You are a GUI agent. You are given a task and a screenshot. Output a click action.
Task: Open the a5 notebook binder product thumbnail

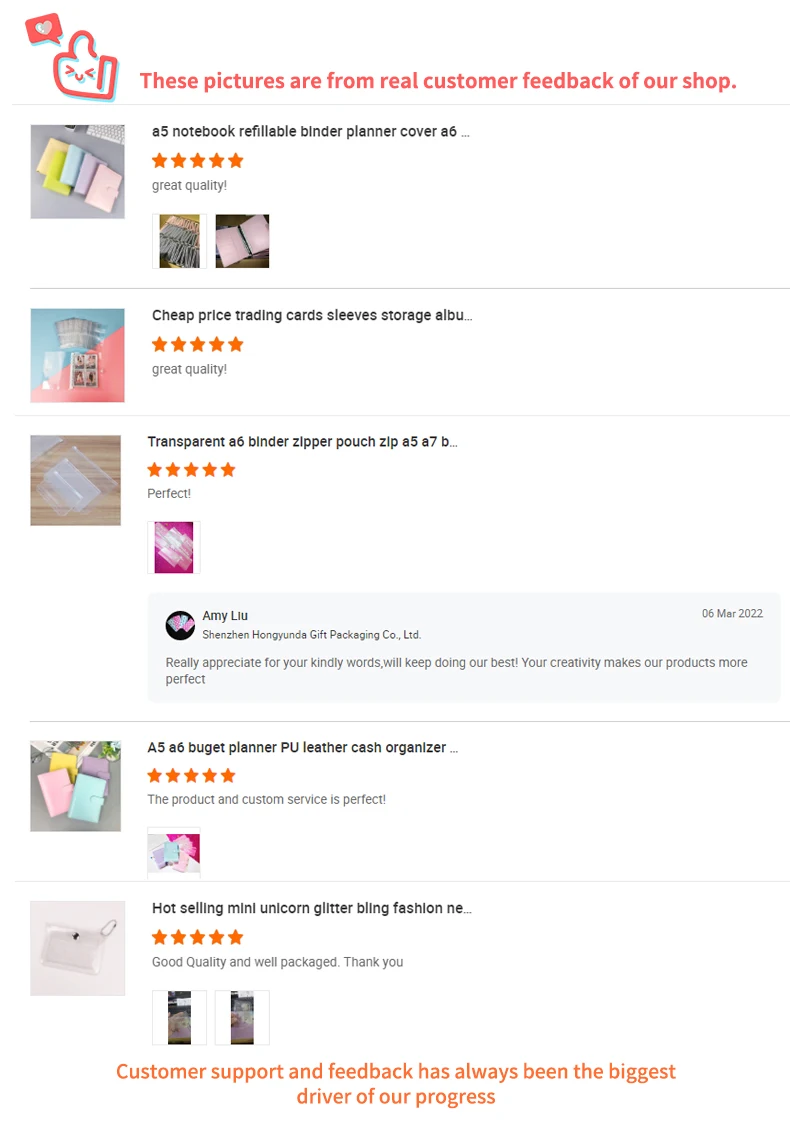(x=77, y=172)
